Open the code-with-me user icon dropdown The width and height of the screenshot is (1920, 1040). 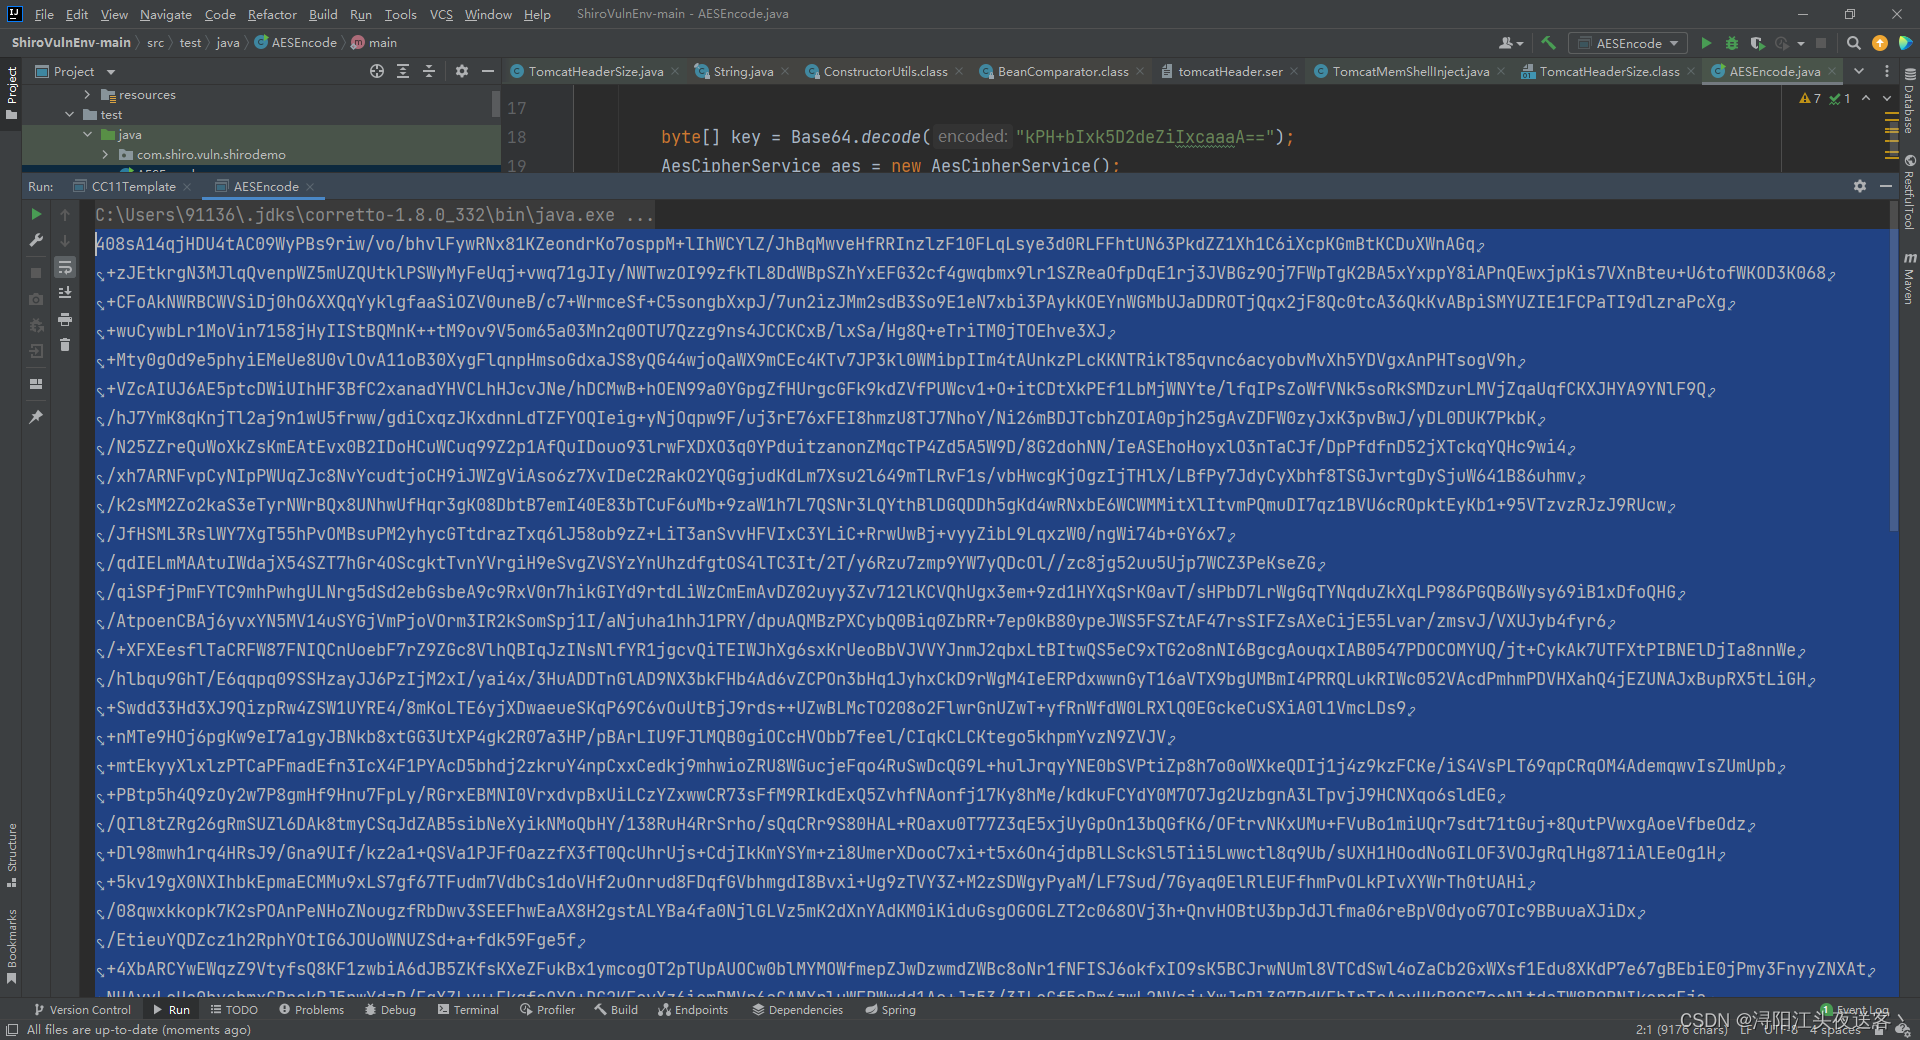[x=1511, y=43]
